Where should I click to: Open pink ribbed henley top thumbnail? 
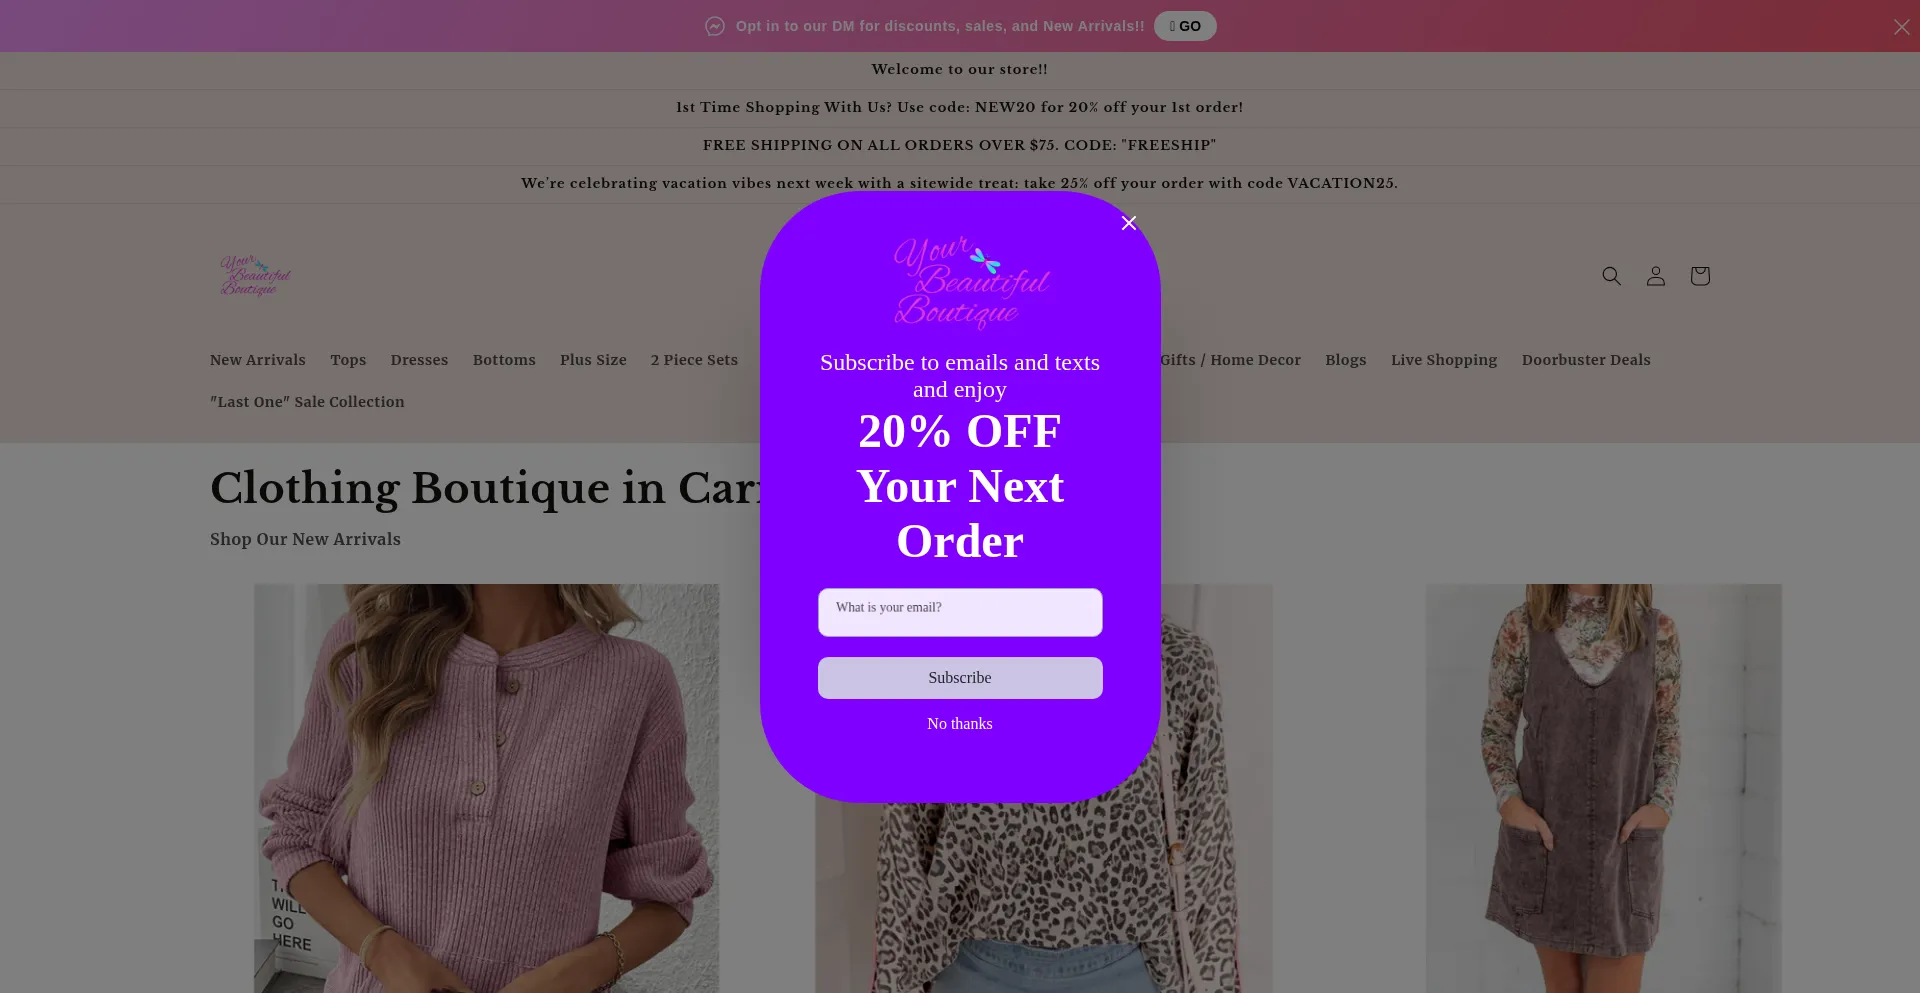coord(486,788)
